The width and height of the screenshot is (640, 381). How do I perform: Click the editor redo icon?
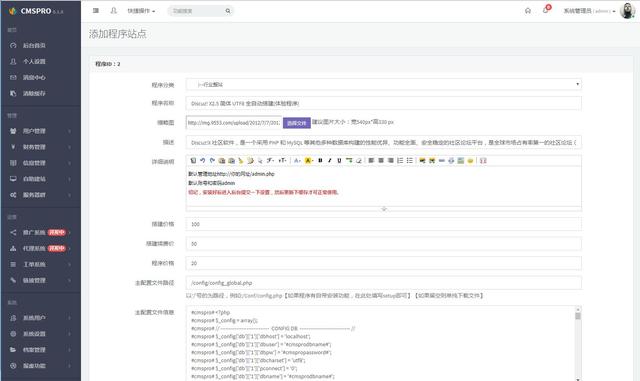pyautogui.click(x=212, y=160)
